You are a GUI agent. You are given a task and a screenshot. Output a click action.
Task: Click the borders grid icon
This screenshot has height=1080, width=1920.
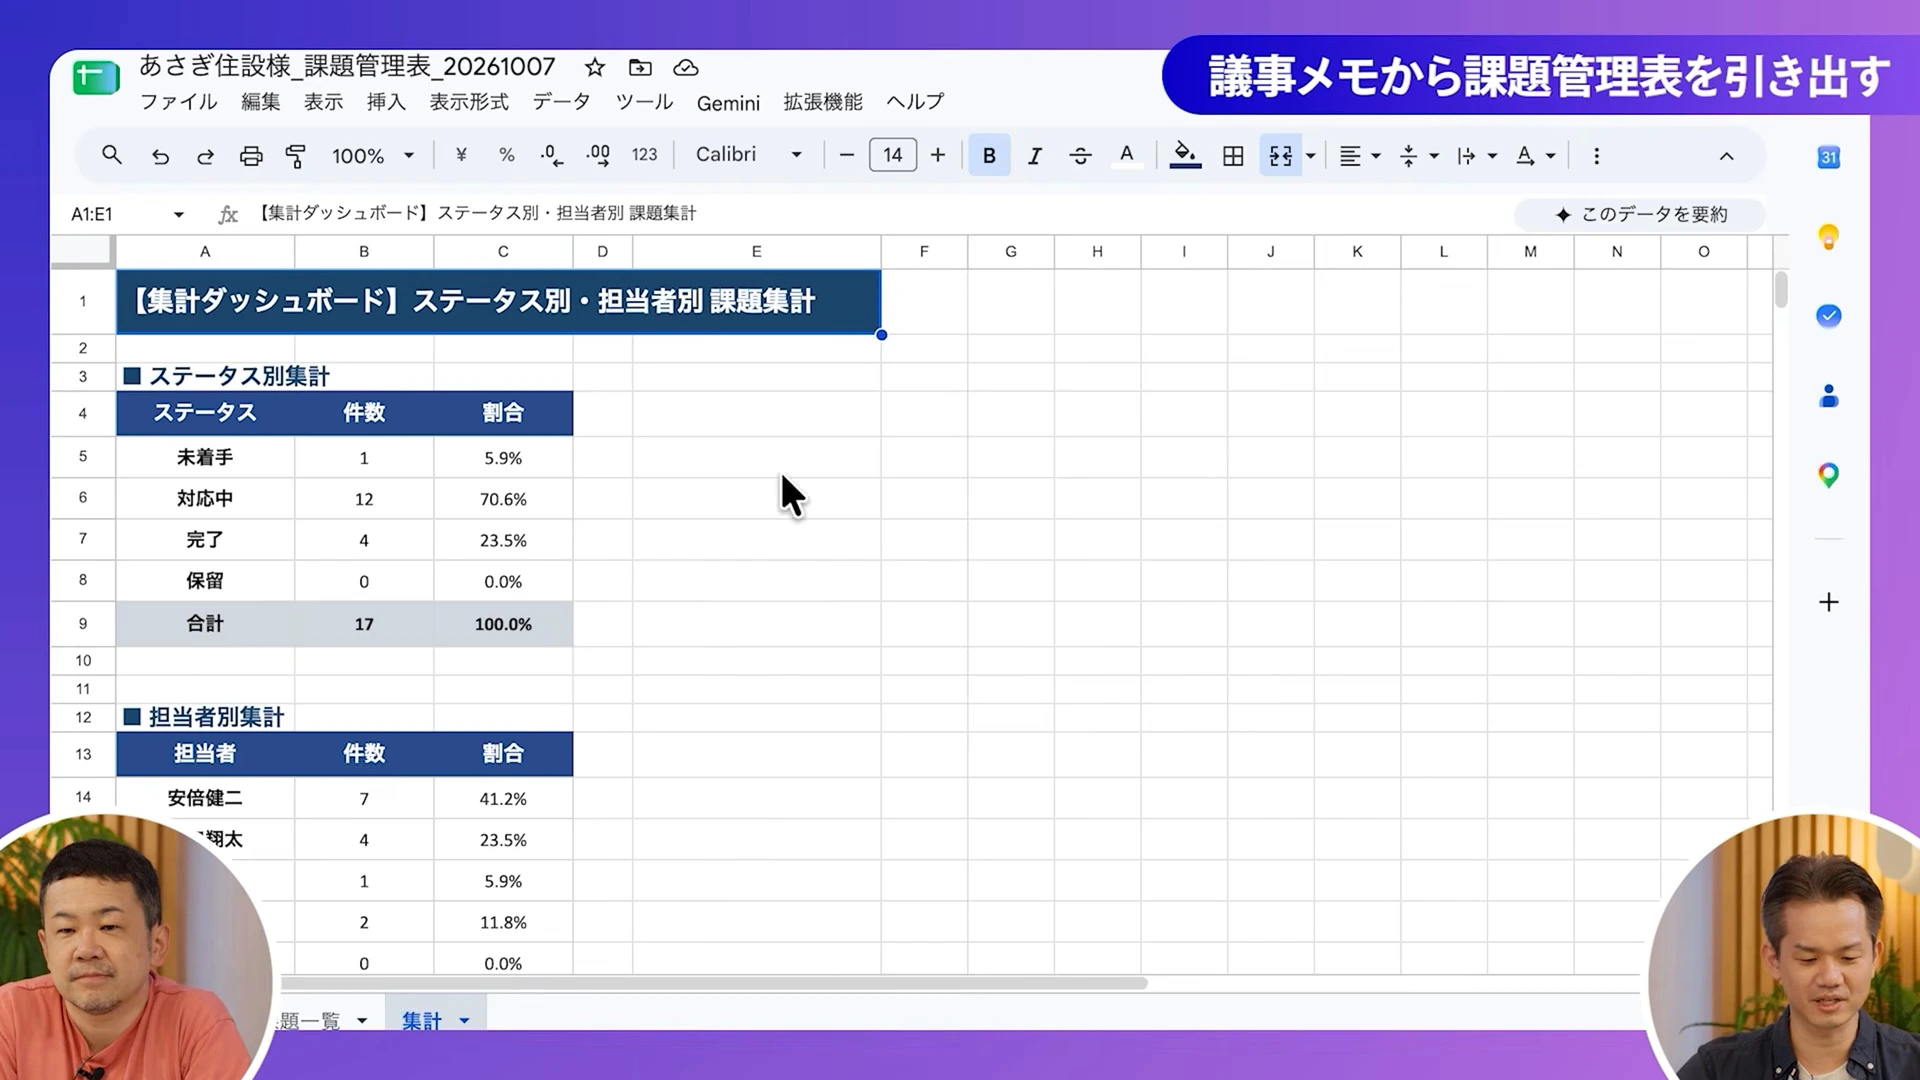coord(1233,156)
